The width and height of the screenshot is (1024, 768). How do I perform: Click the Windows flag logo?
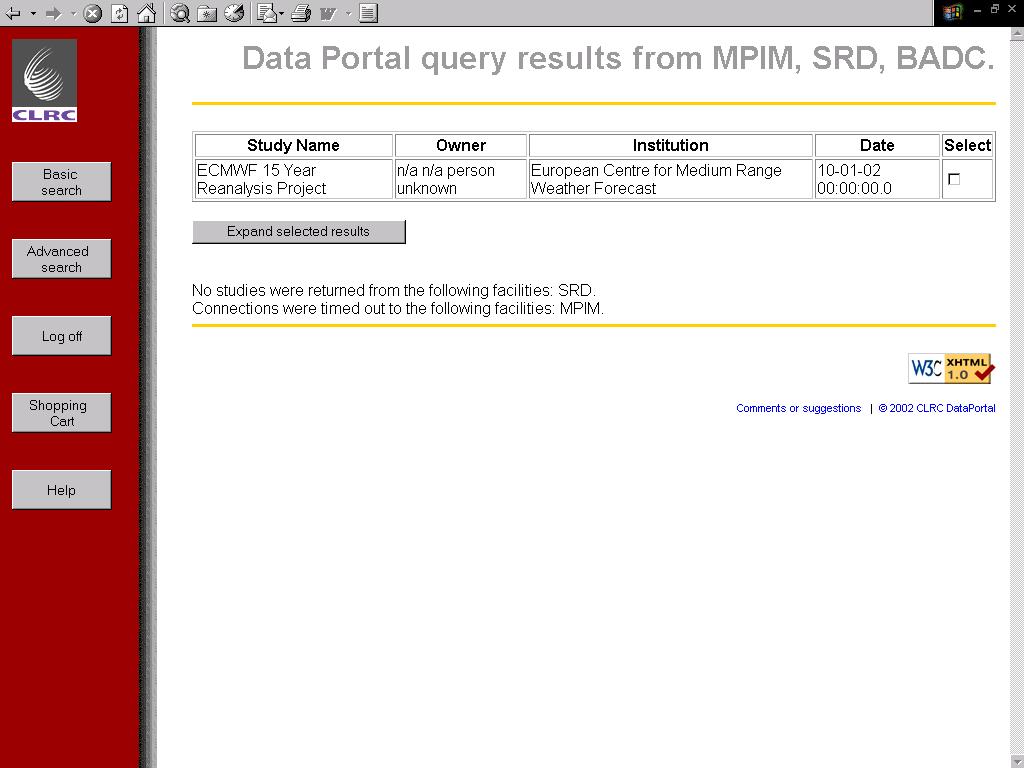(953, 12)
